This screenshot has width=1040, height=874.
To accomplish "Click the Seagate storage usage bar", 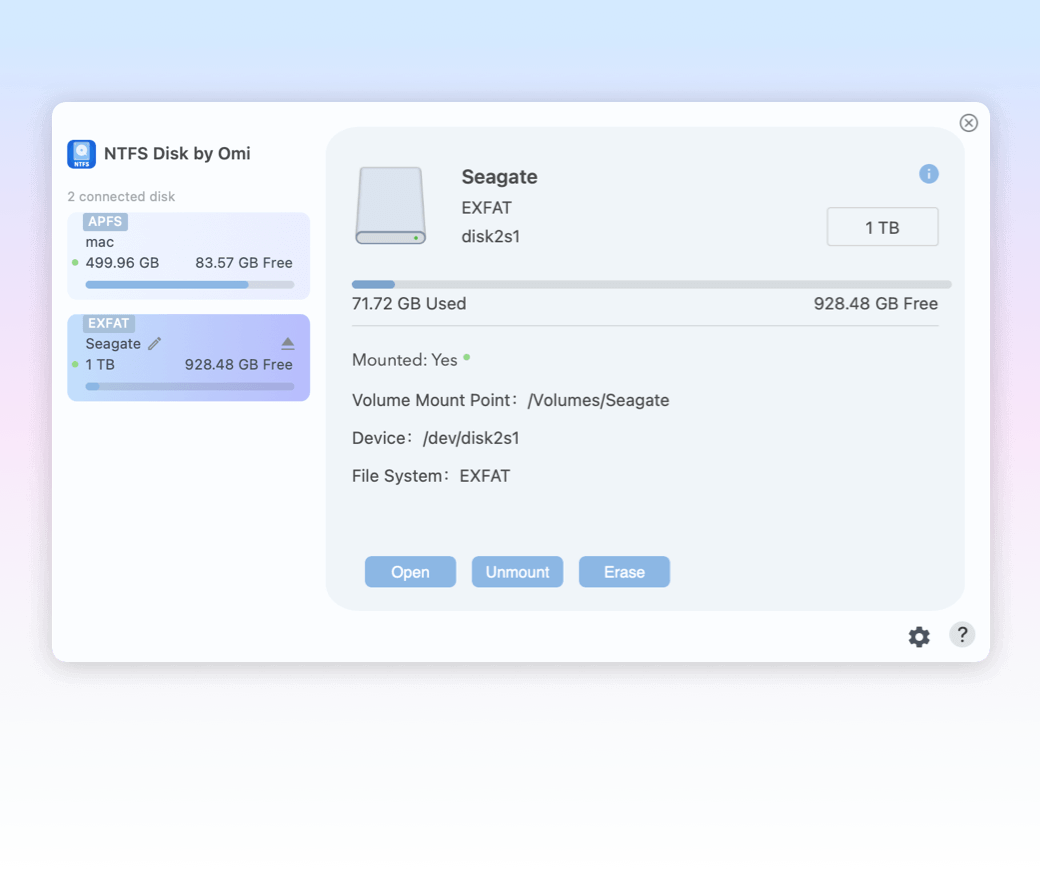I will click(x=650, y=284).
